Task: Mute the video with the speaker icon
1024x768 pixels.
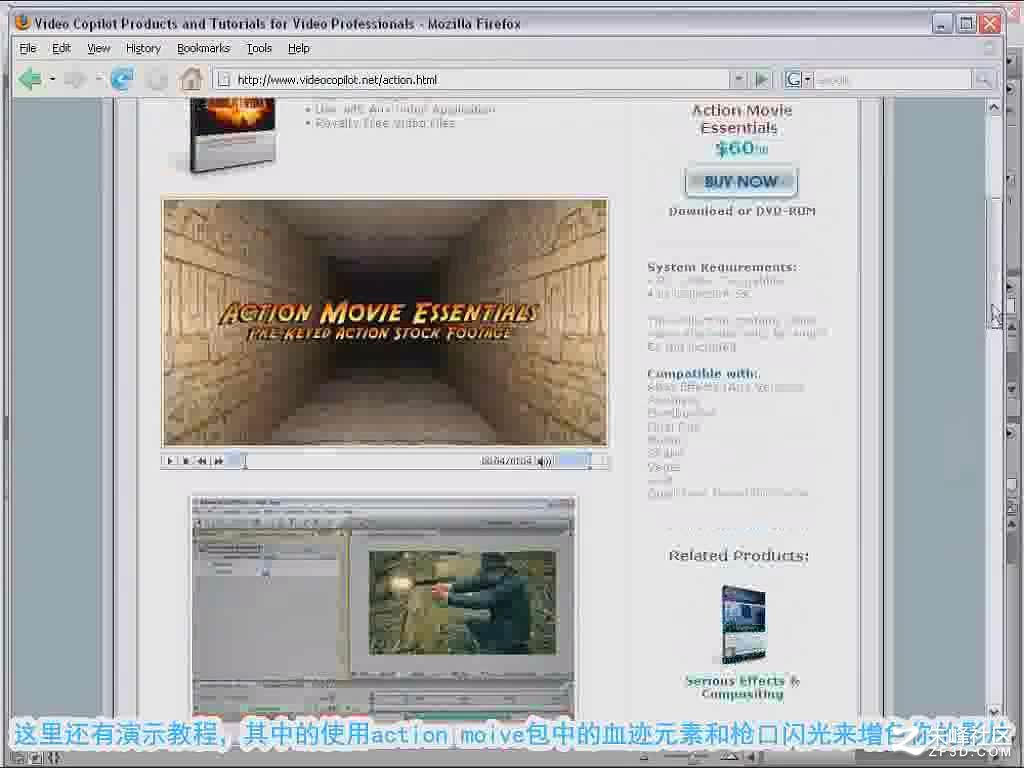Action: coord(544,462)
